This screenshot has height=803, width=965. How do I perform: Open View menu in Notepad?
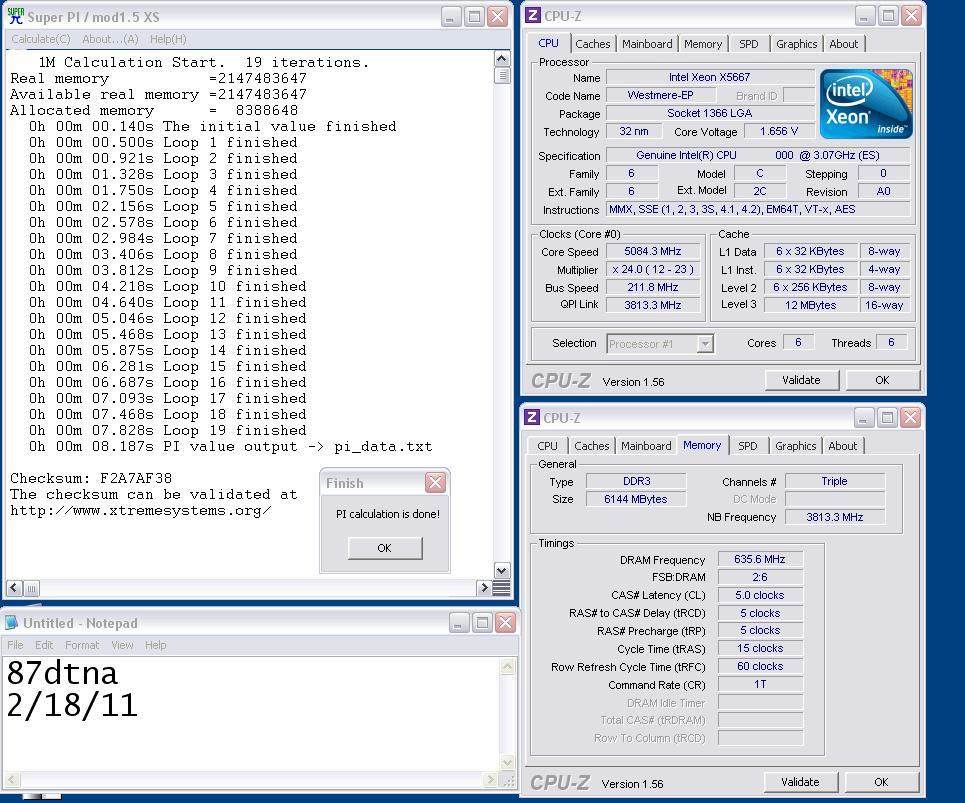122,645
